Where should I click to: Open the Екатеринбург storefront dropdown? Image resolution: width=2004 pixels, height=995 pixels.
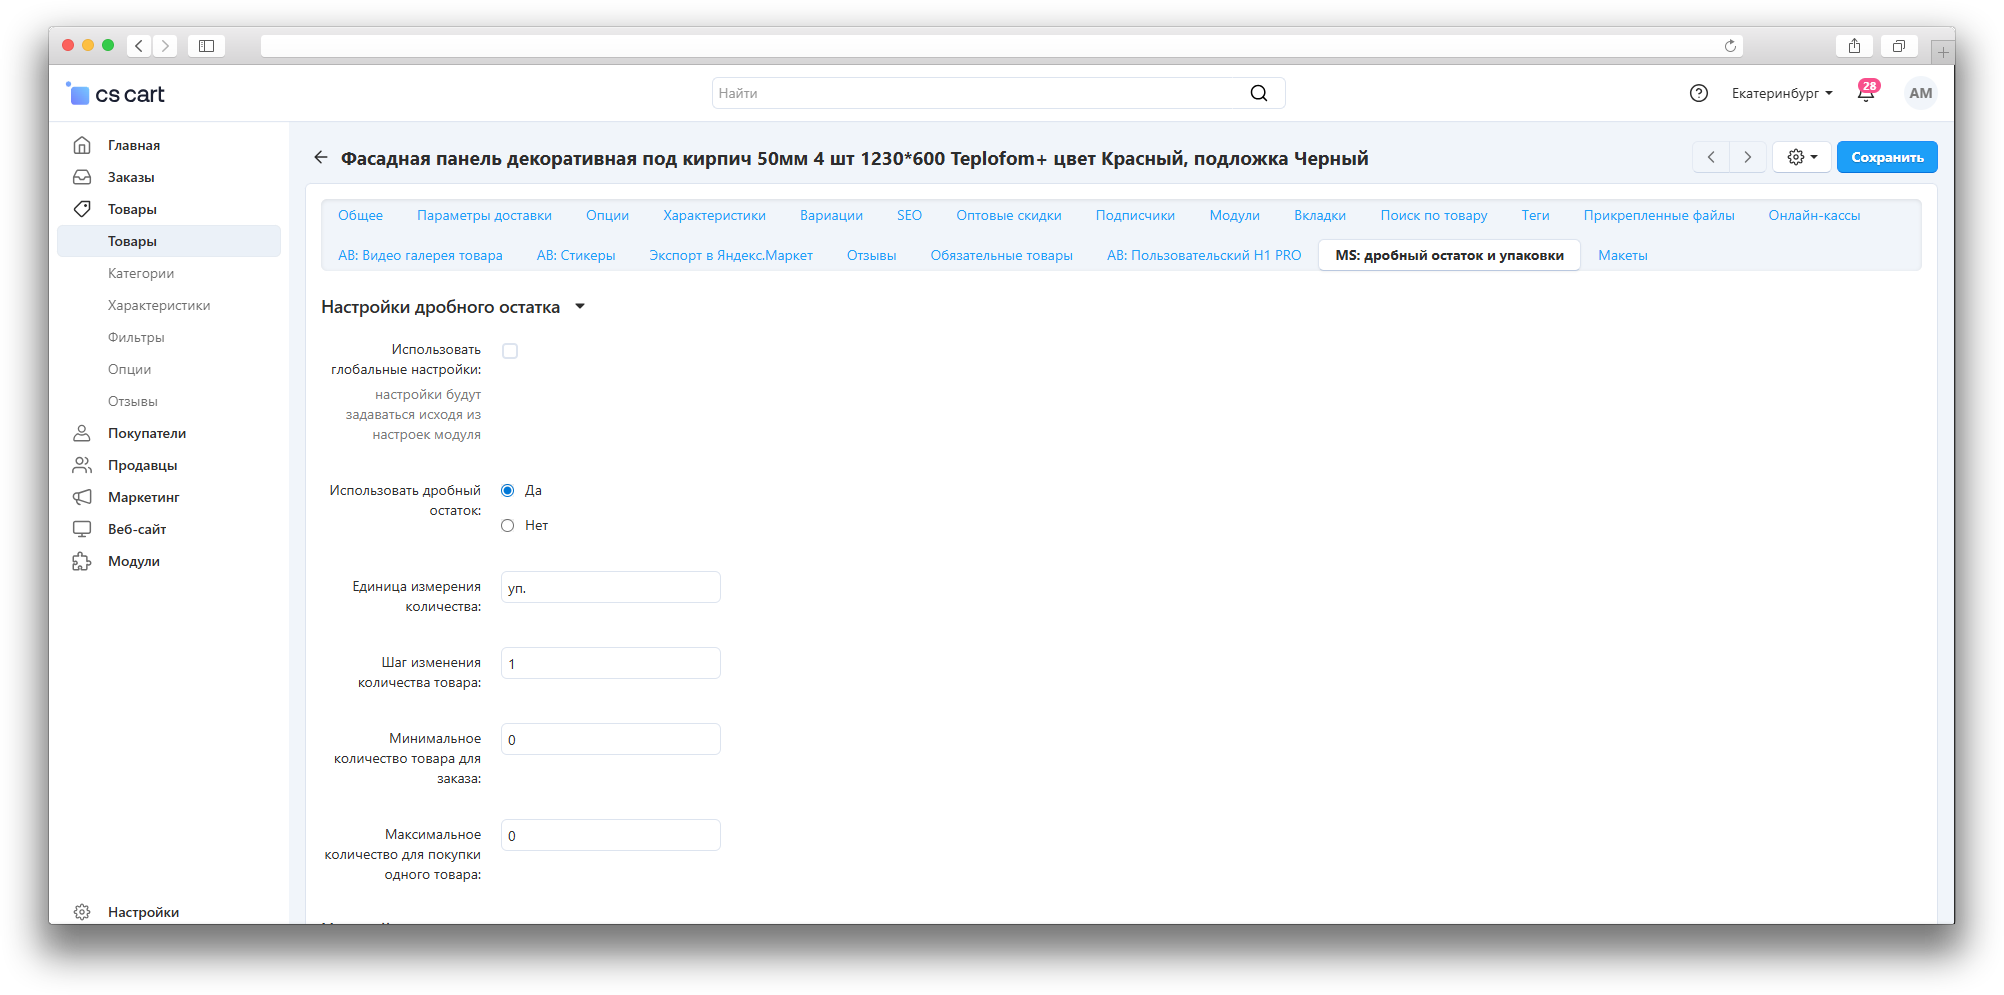click(x=1782, y=93)
